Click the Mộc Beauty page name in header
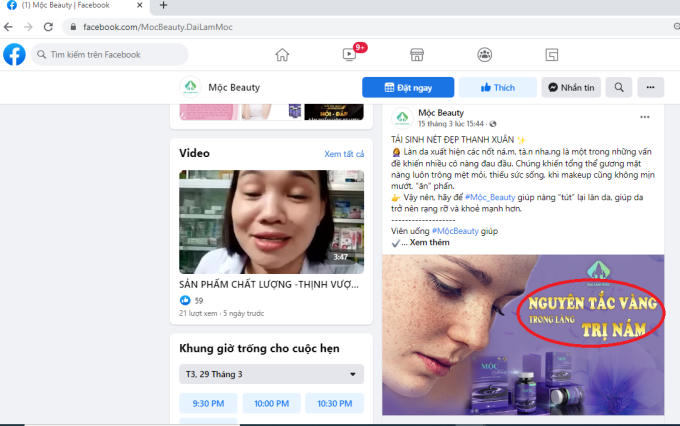 coord(234,87)
